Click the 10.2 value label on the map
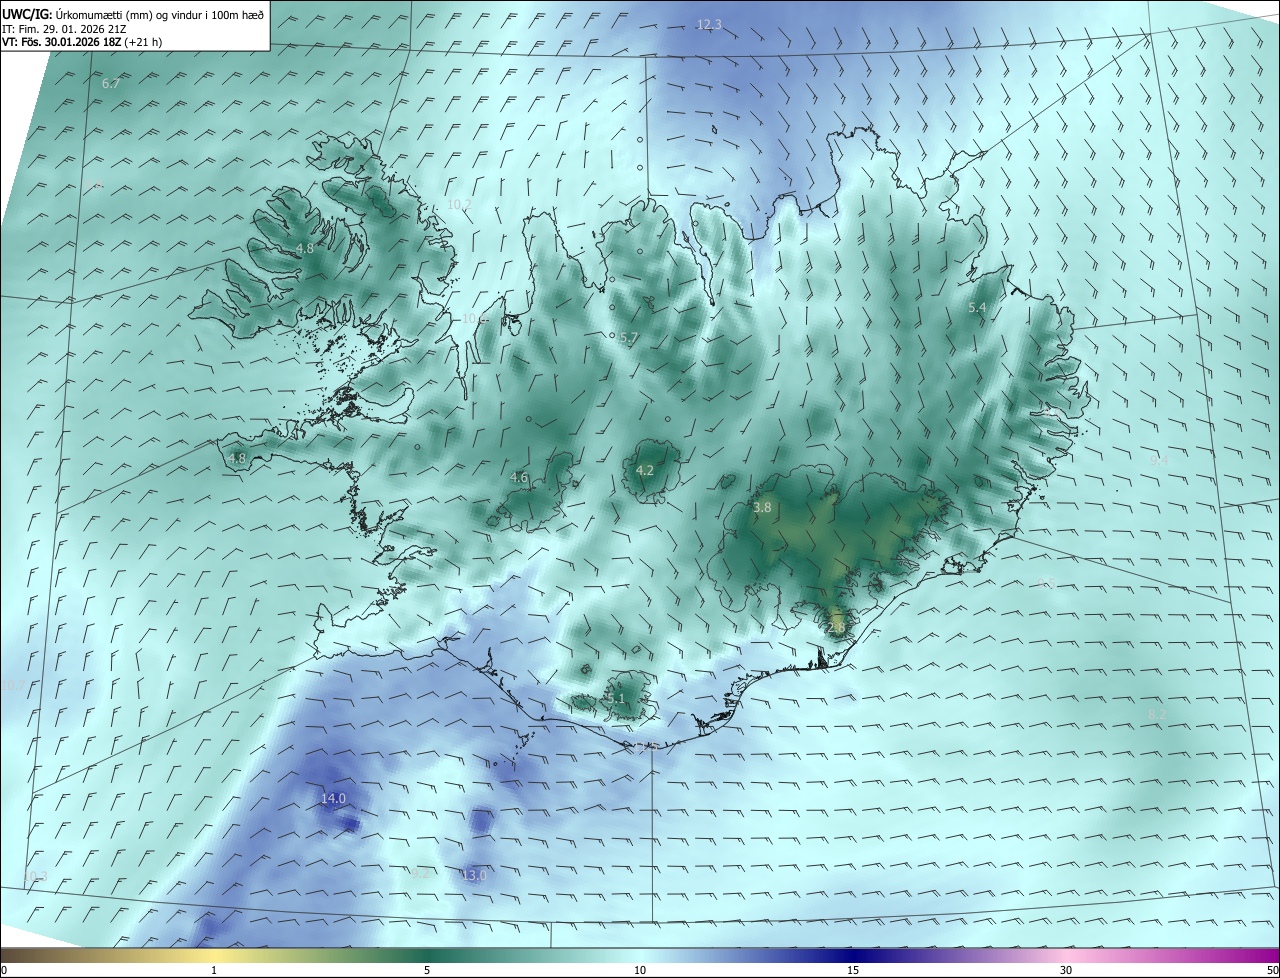This screenshot has width=1280, height=978. click(x=459, y=204)
